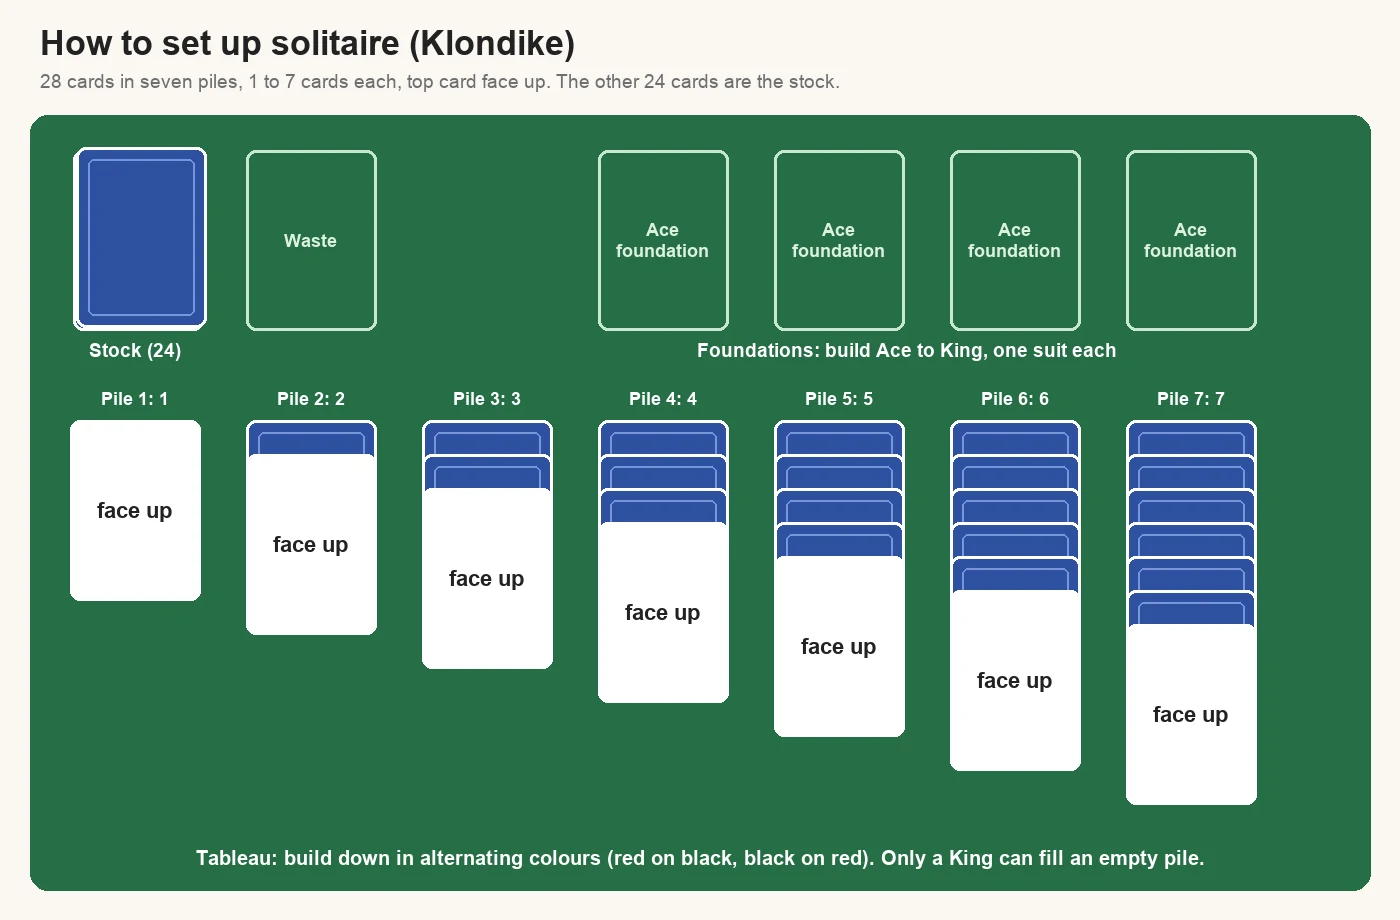
Task: Select the empty Waste slot
Action: pyautogui.click(x=311, y=240)
